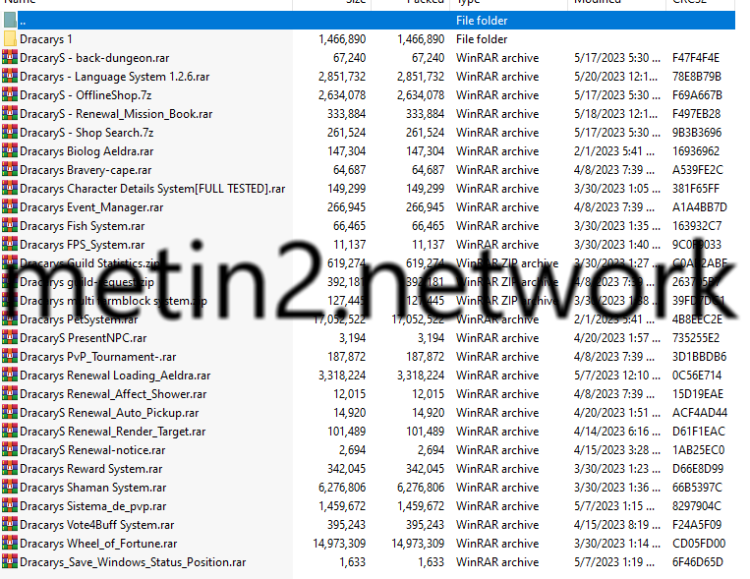Select file name Dracarys Vote4Buff System.rar

pos(97,525)
